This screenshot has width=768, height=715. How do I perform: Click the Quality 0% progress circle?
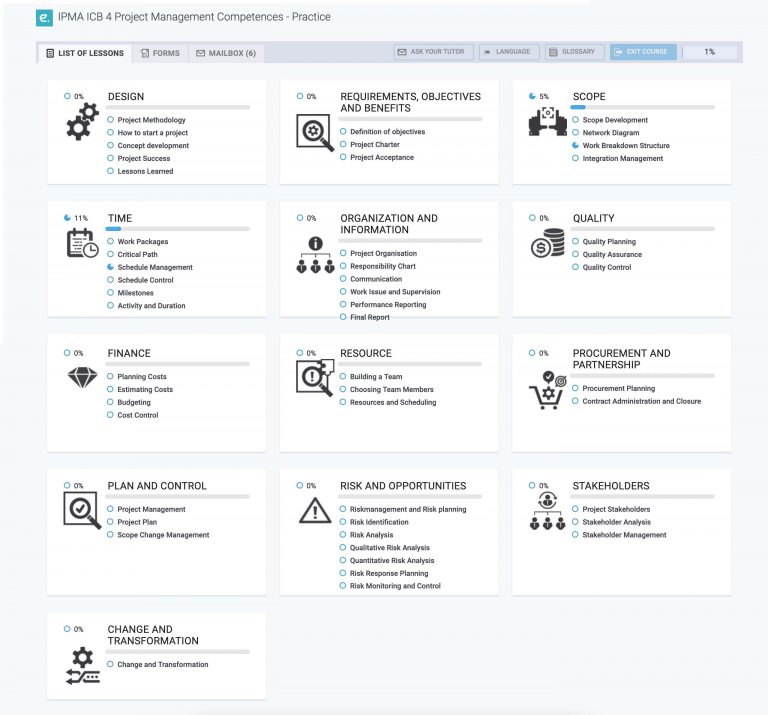[532, 218]
